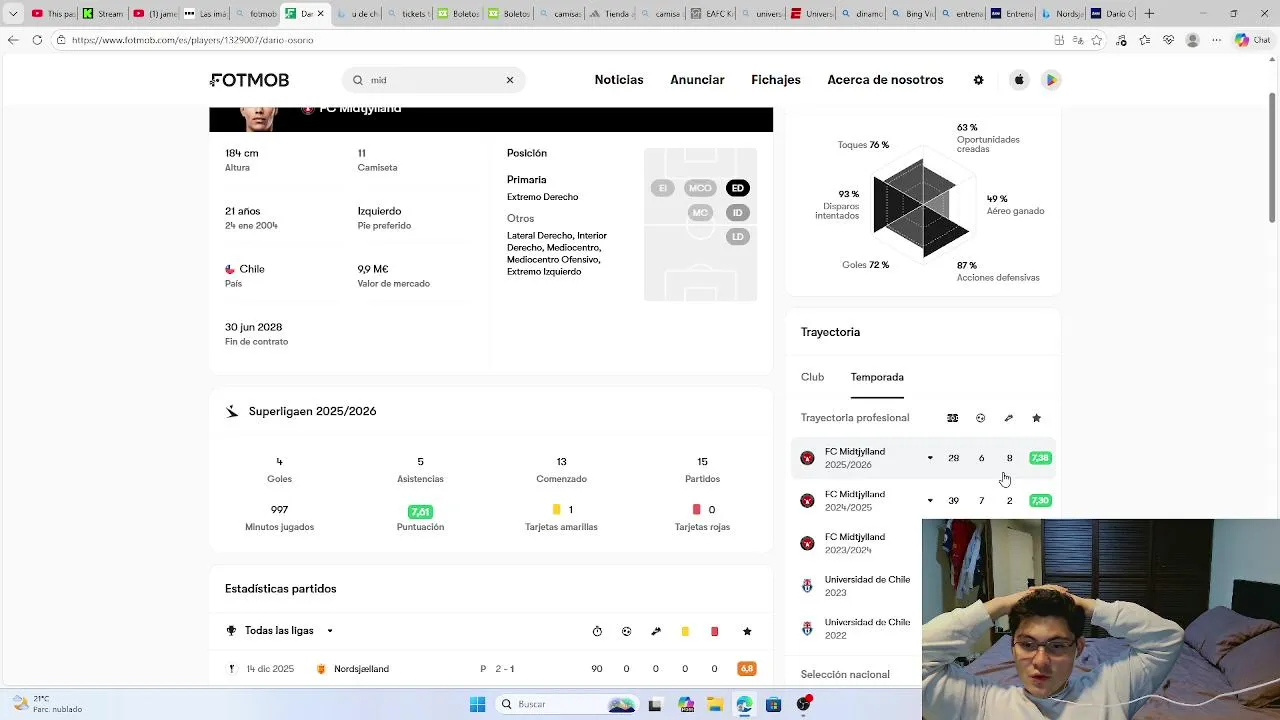Click rating star icon in match table

point(747,631)
